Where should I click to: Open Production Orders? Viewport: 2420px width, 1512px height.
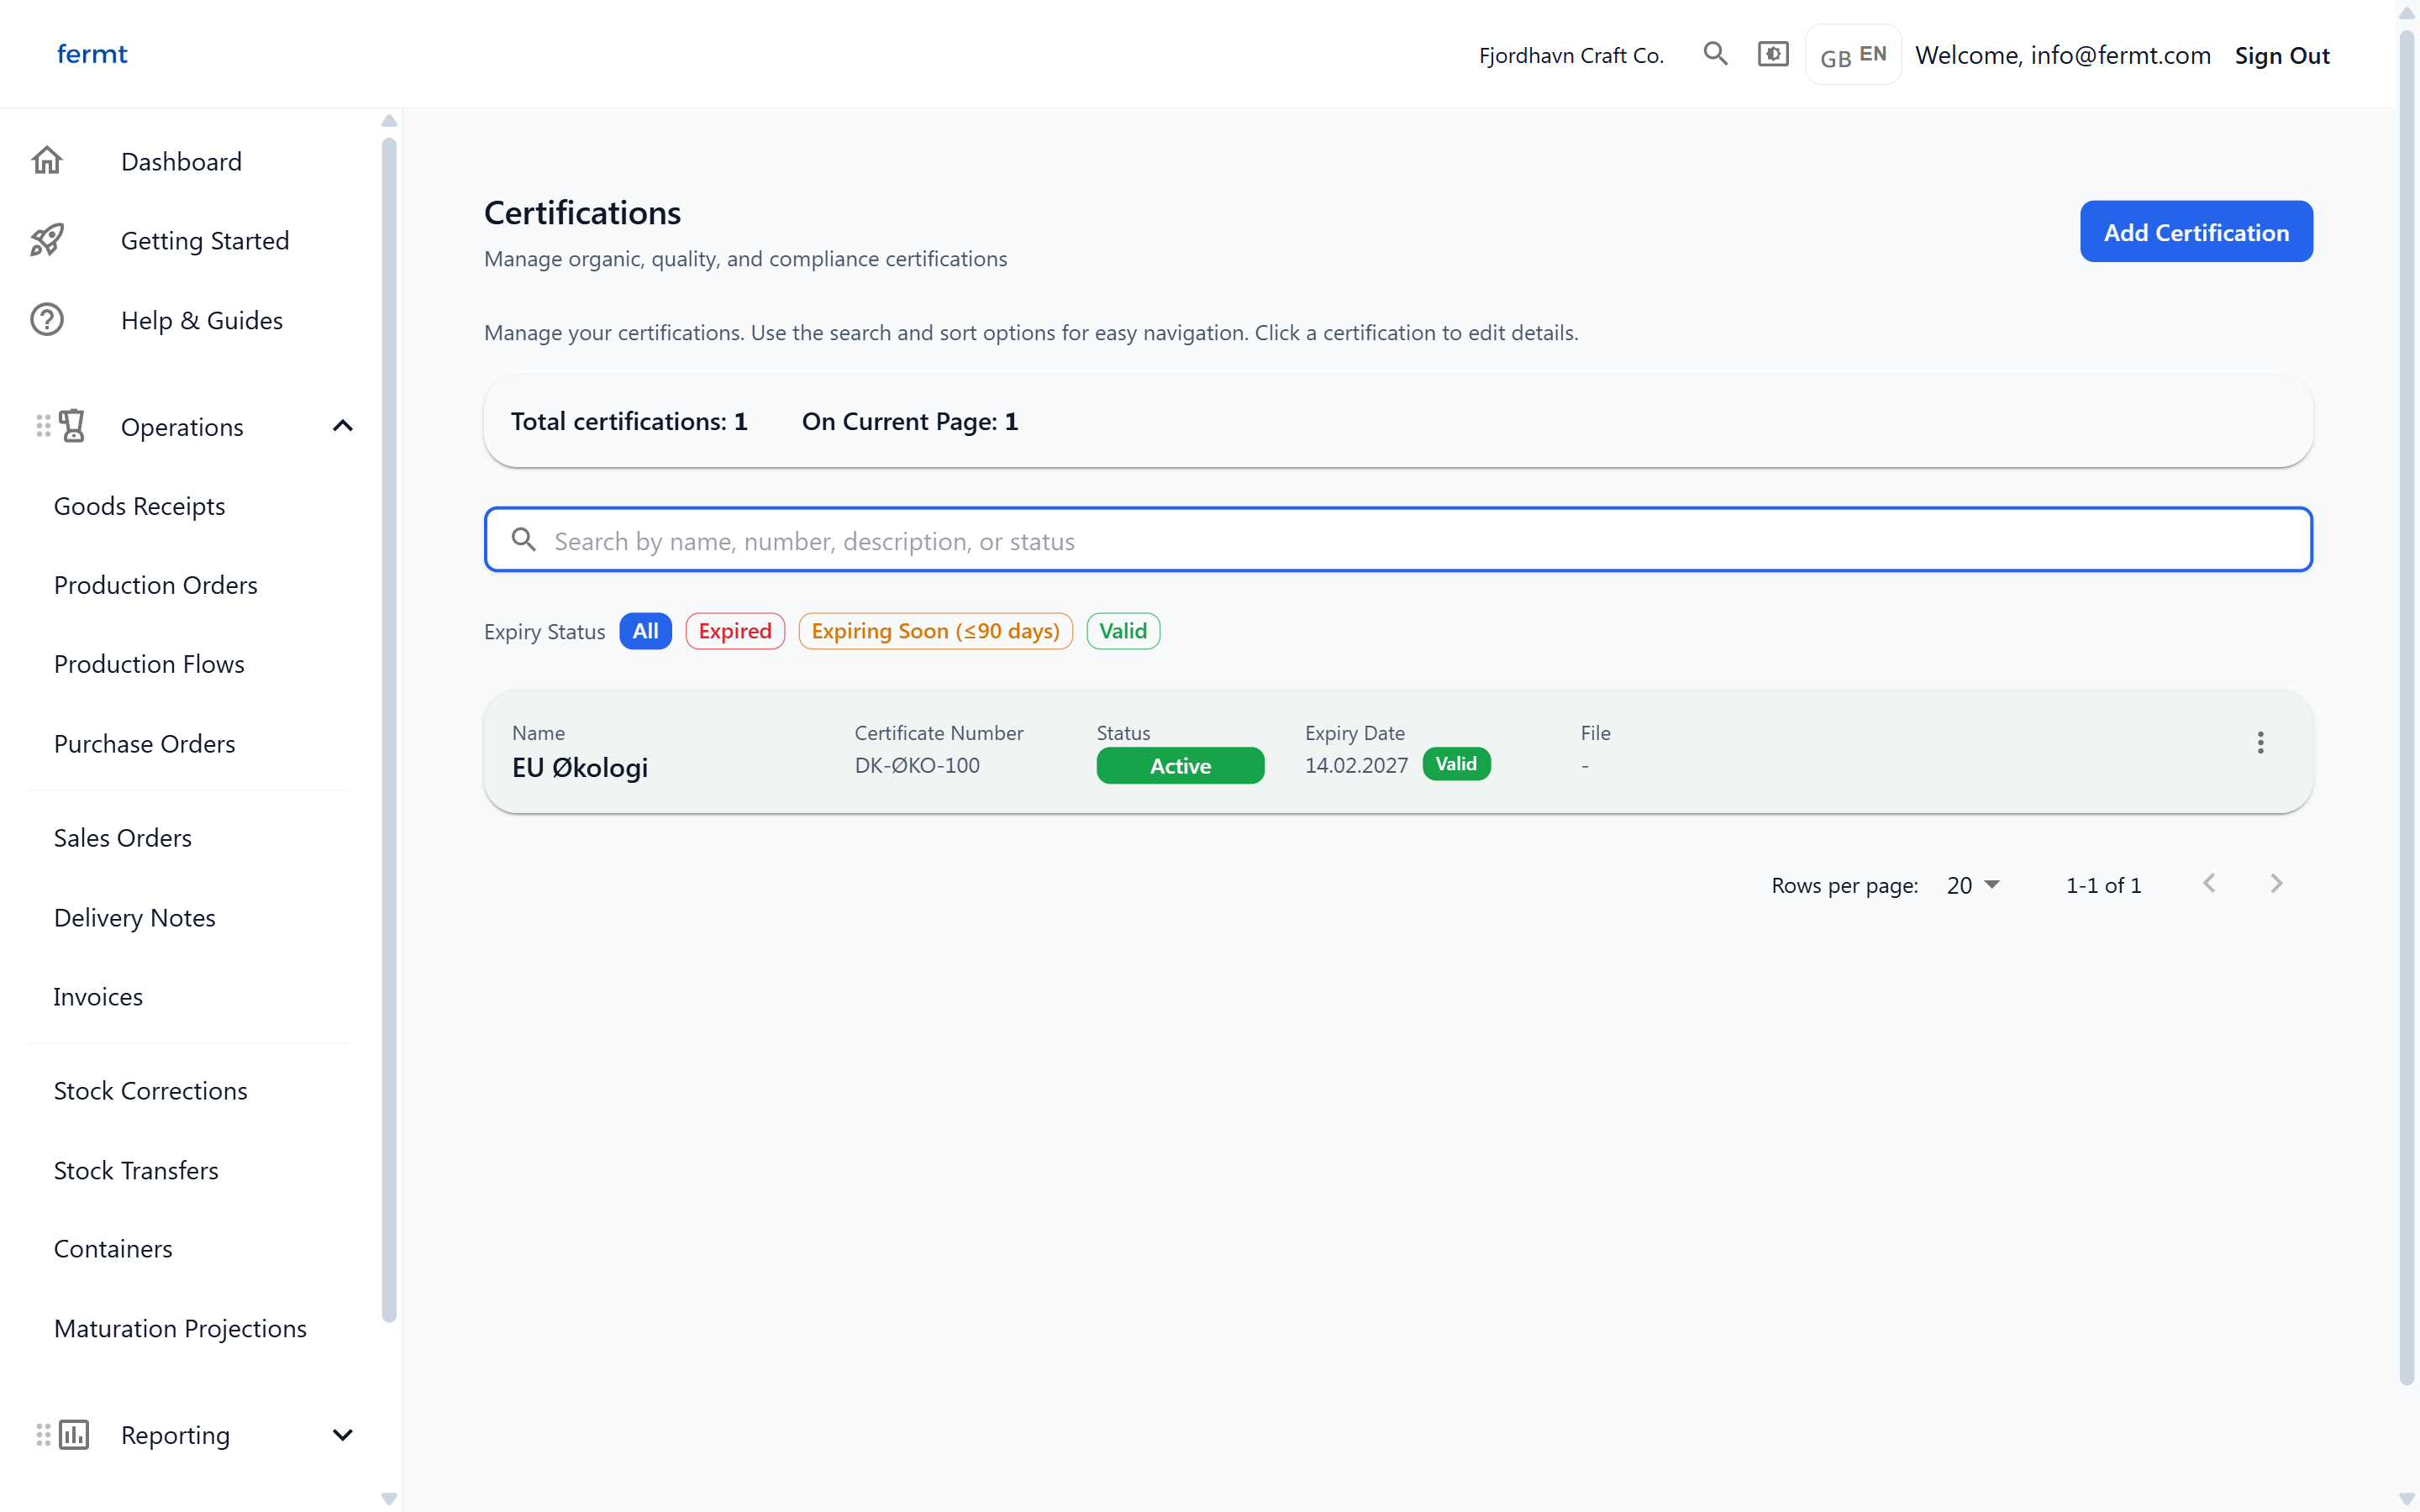(155, 585)
